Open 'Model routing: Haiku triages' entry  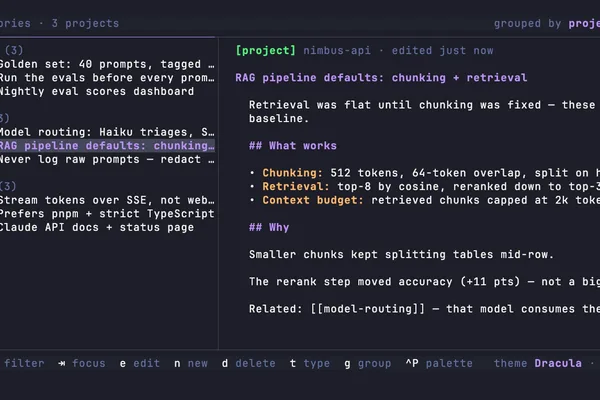[x=107, y=132]
